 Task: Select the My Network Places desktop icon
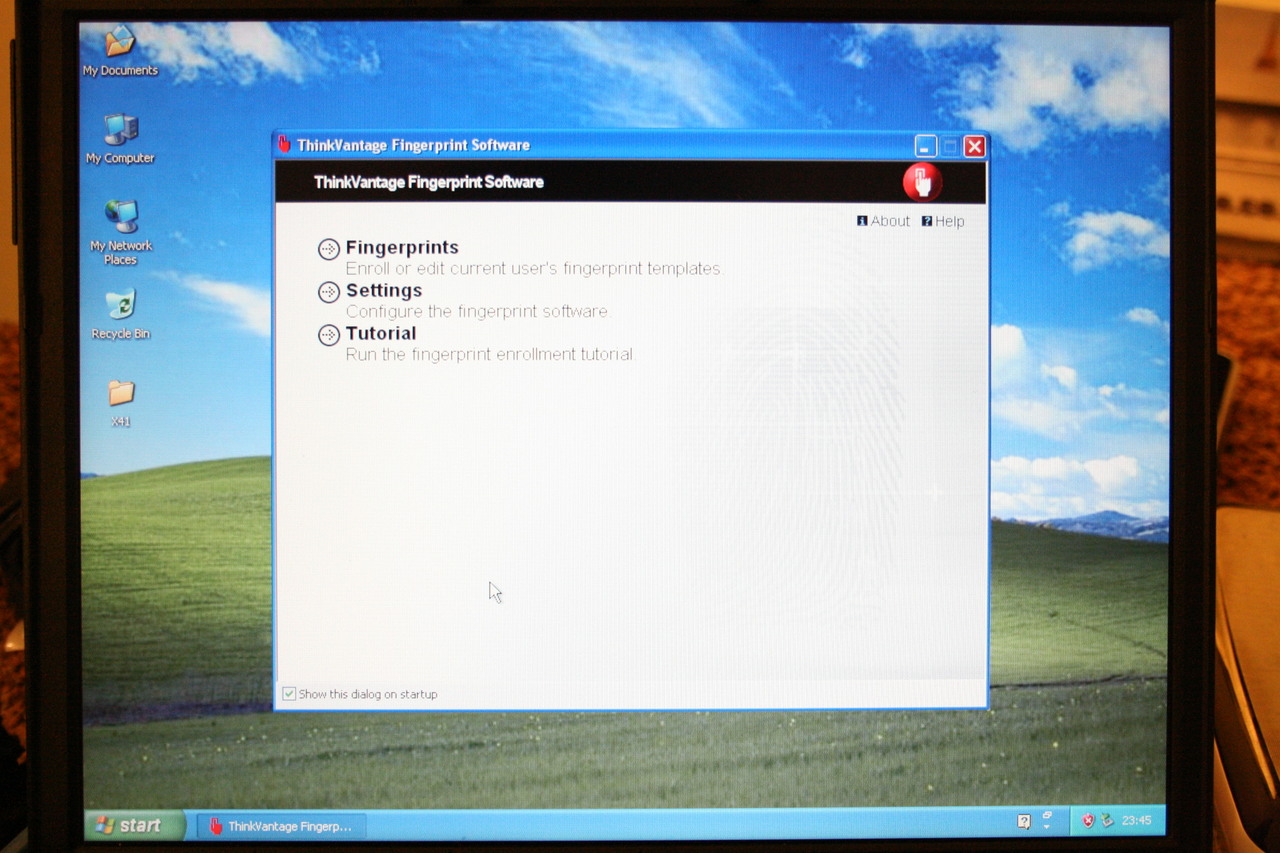[x=121, y=232]
